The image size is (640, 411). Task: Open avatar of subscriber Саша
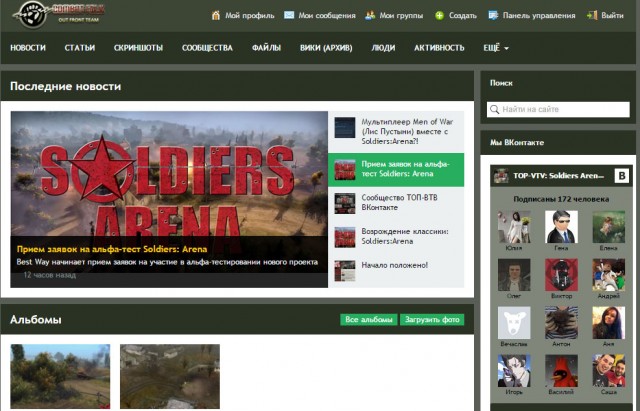point(609,371)
